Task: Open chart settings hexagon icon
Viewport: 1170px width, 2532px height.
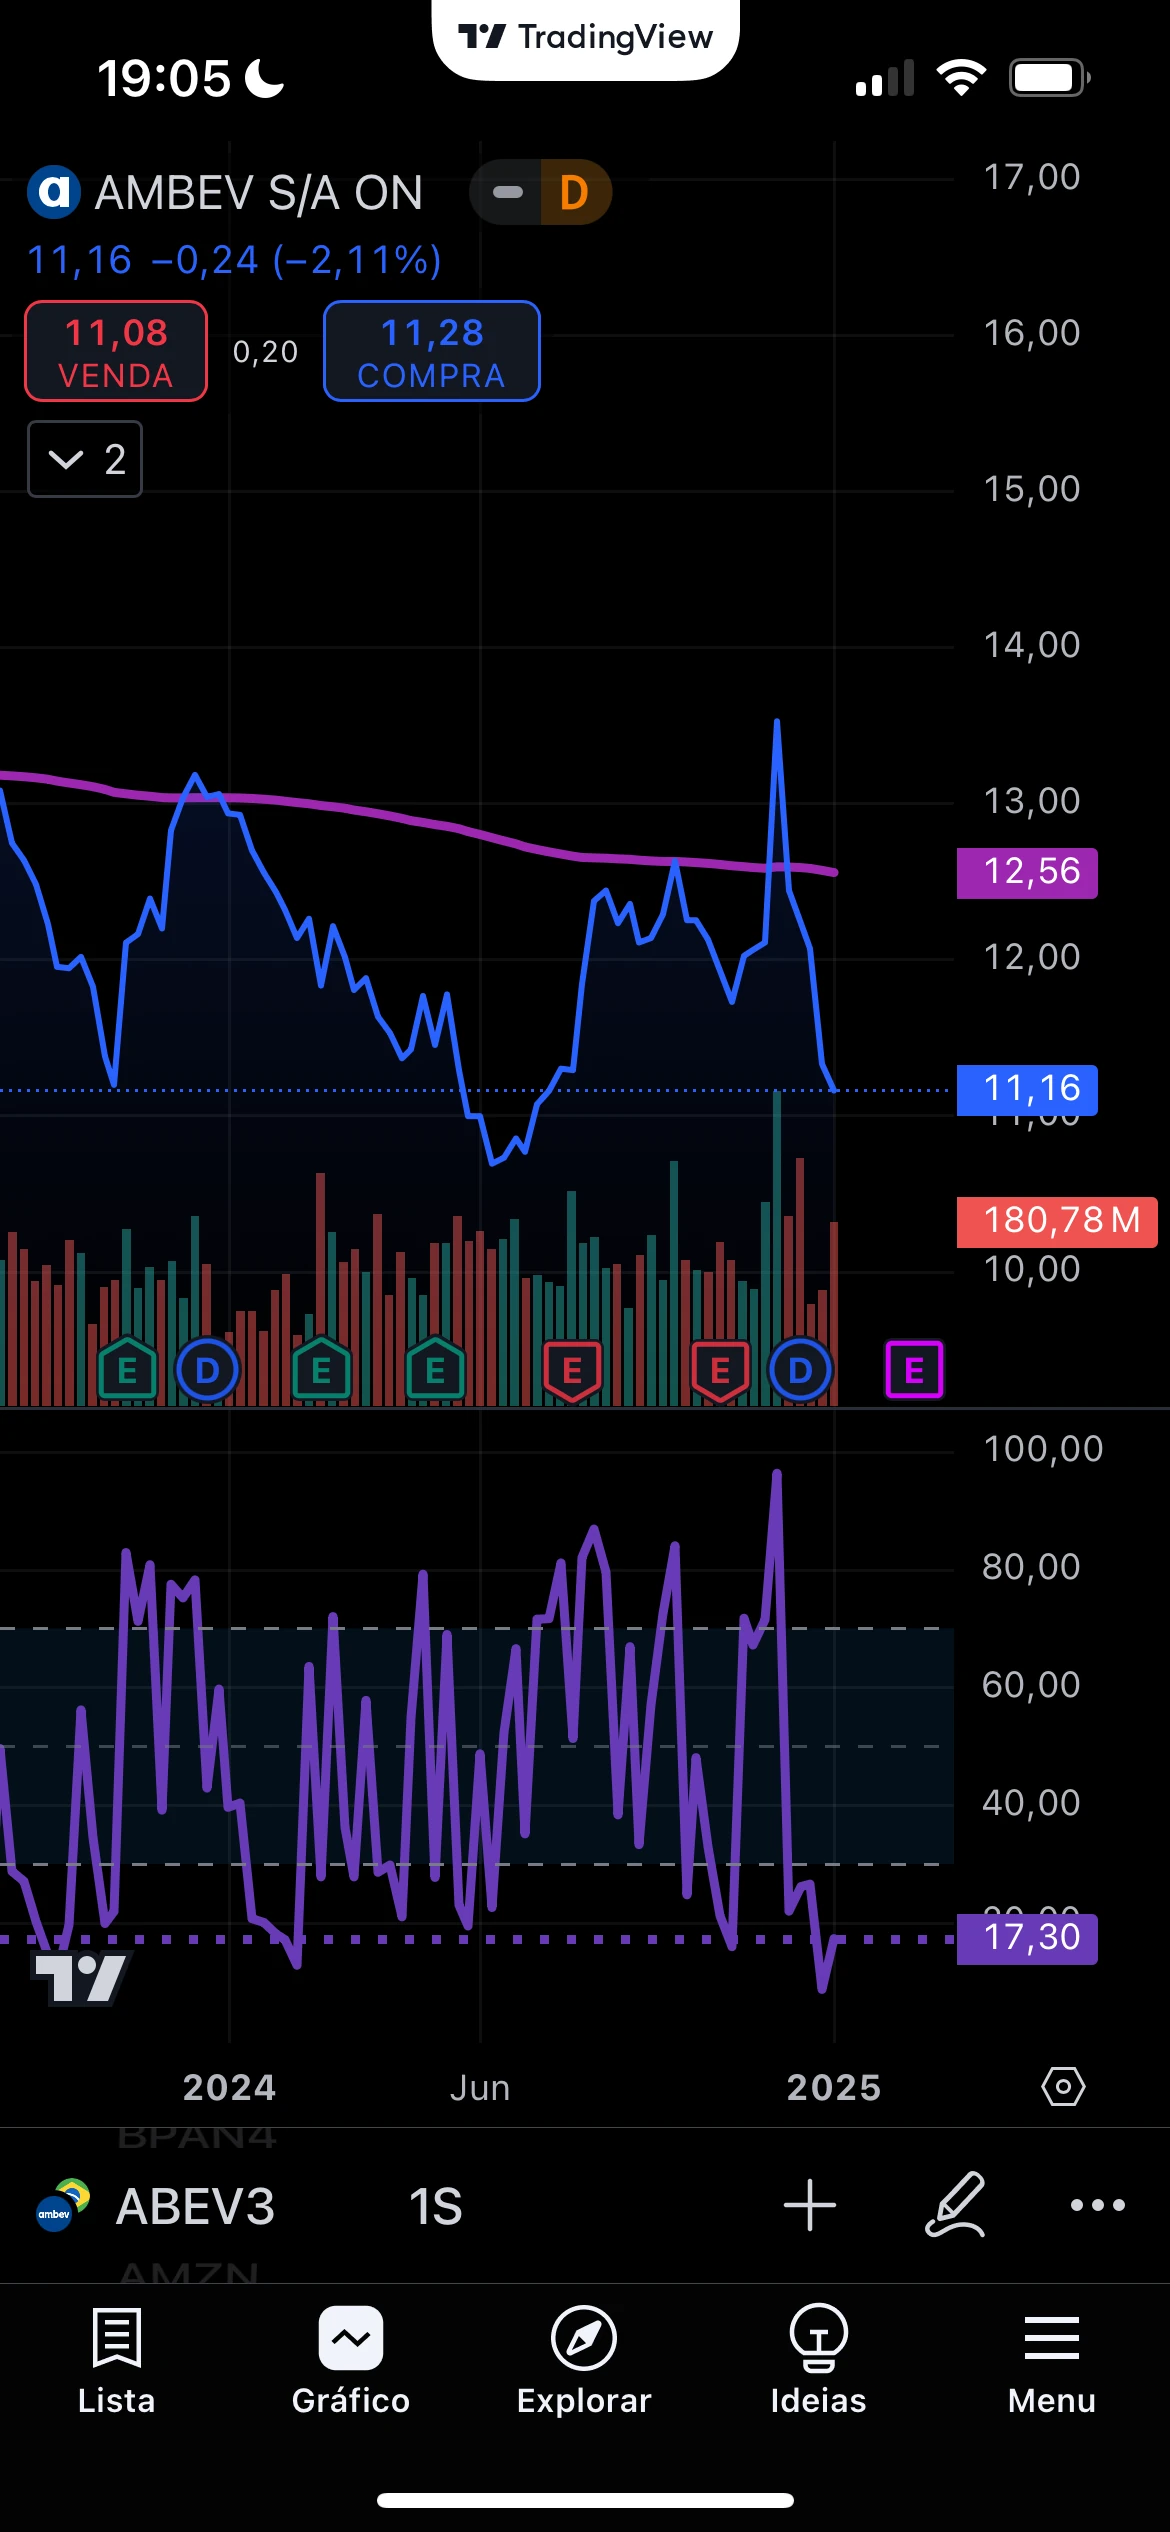Action: pos(1063,2087)
